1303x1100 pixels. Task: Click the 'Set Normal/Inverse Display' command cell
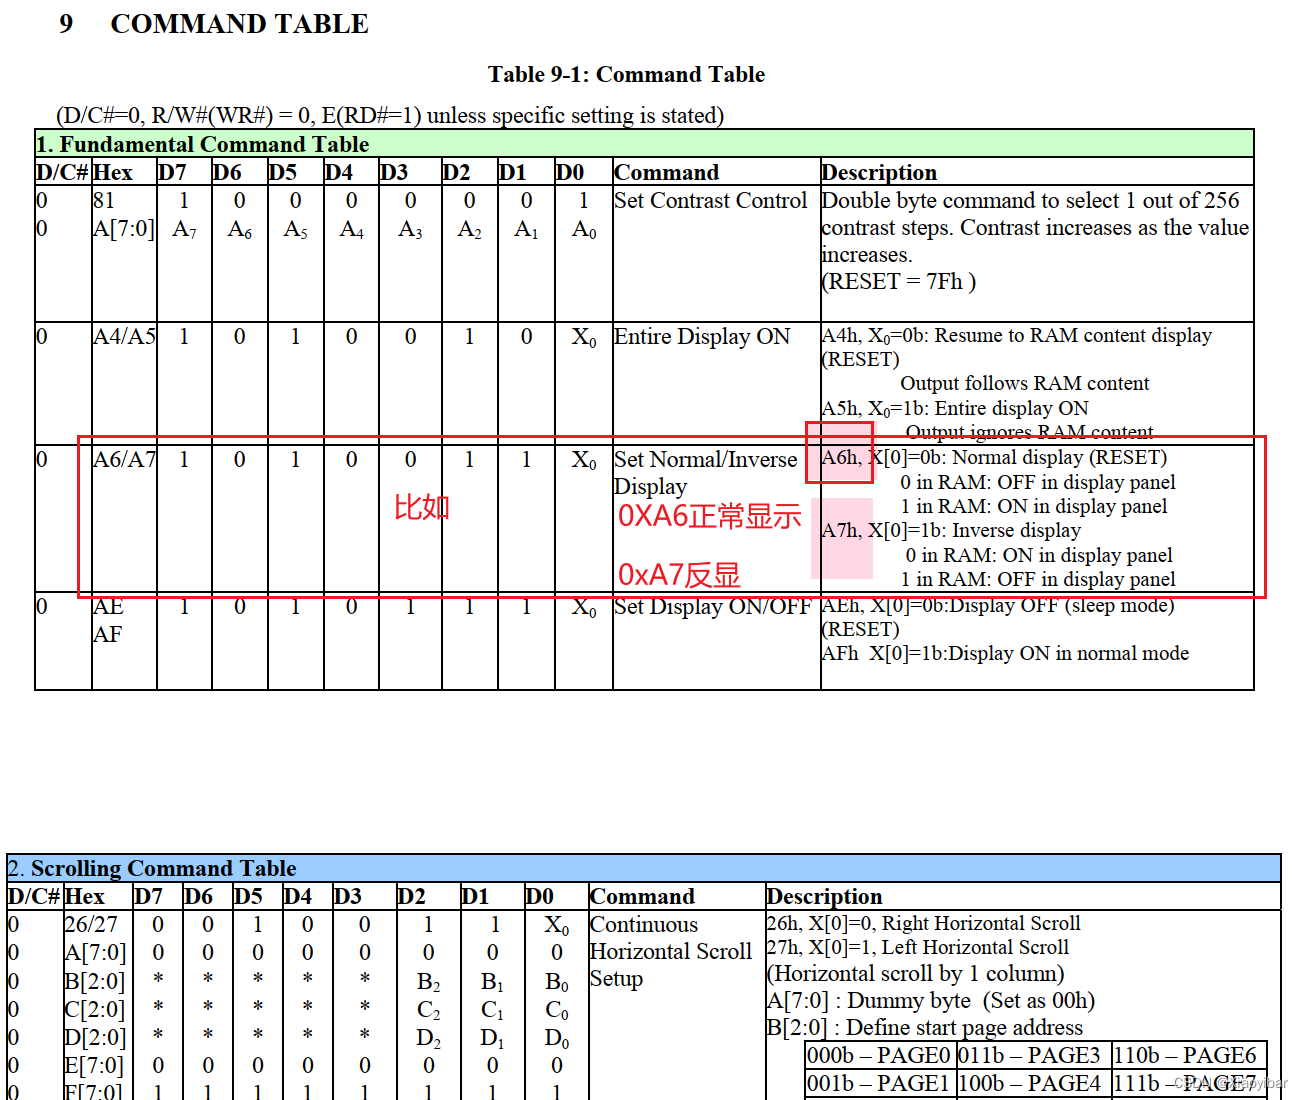click(706, 473)
